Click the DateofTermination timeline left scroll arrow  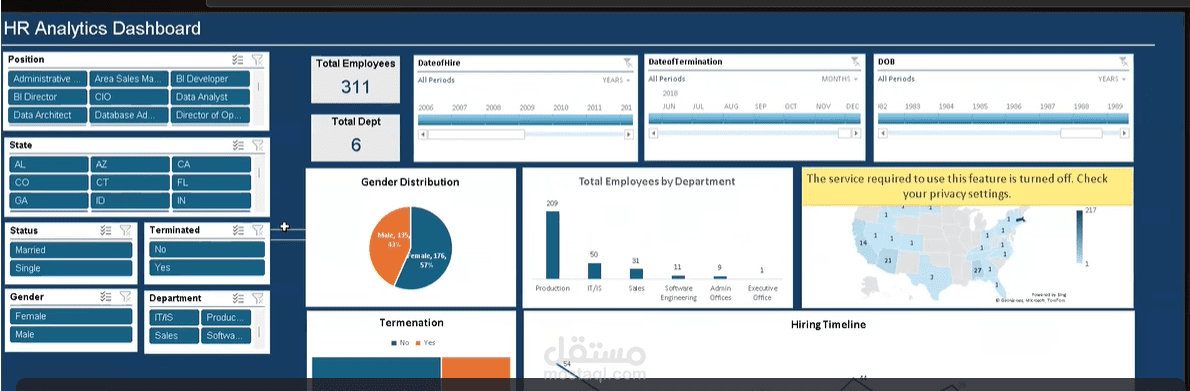point(653,134)
